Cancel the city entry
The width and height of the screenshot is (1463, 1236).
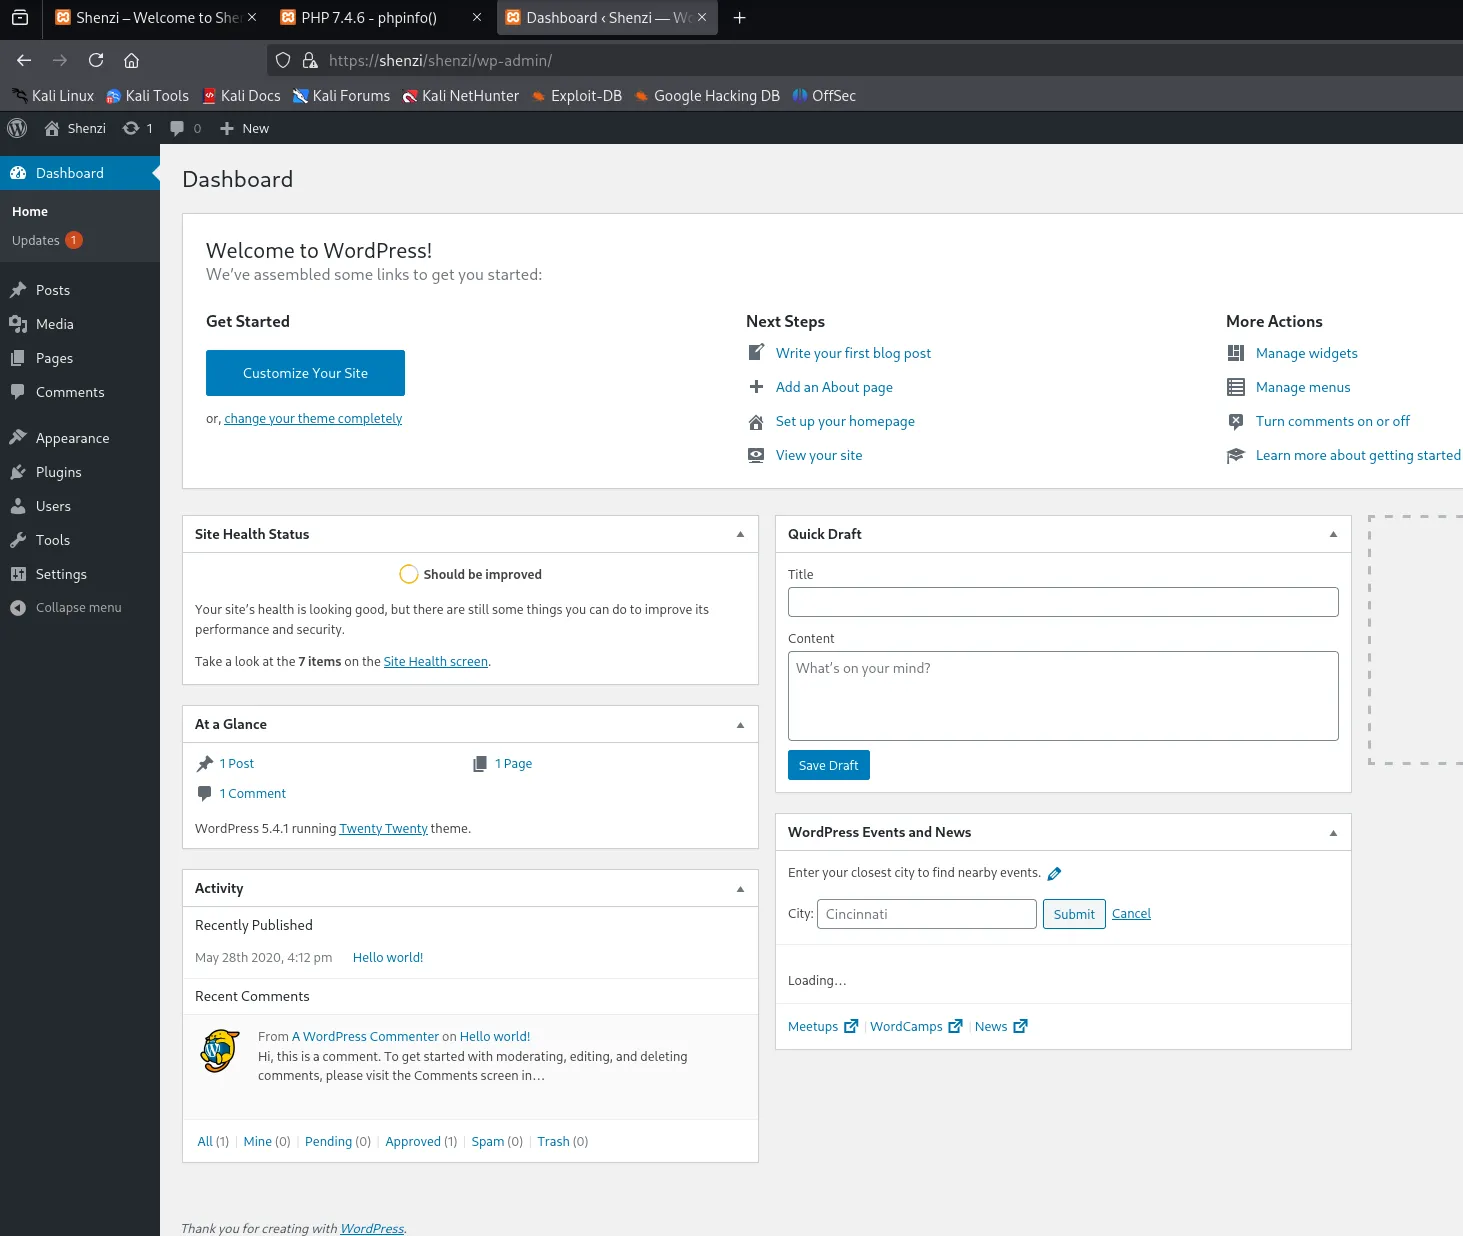pos(1131,914)
